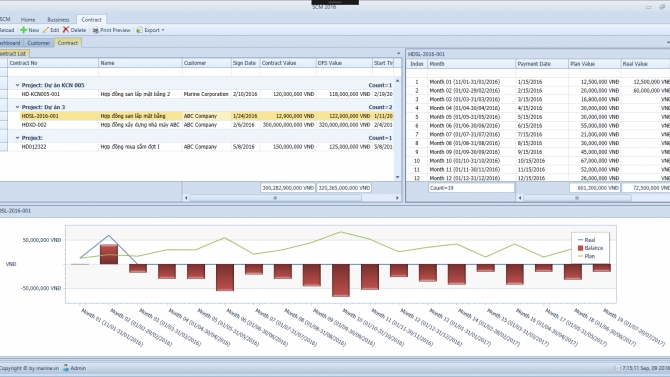The height and width of the screenshot is (377, 670).
Task: Click payment grid horizontal scrollbar thumb
Action: point(577,198)
